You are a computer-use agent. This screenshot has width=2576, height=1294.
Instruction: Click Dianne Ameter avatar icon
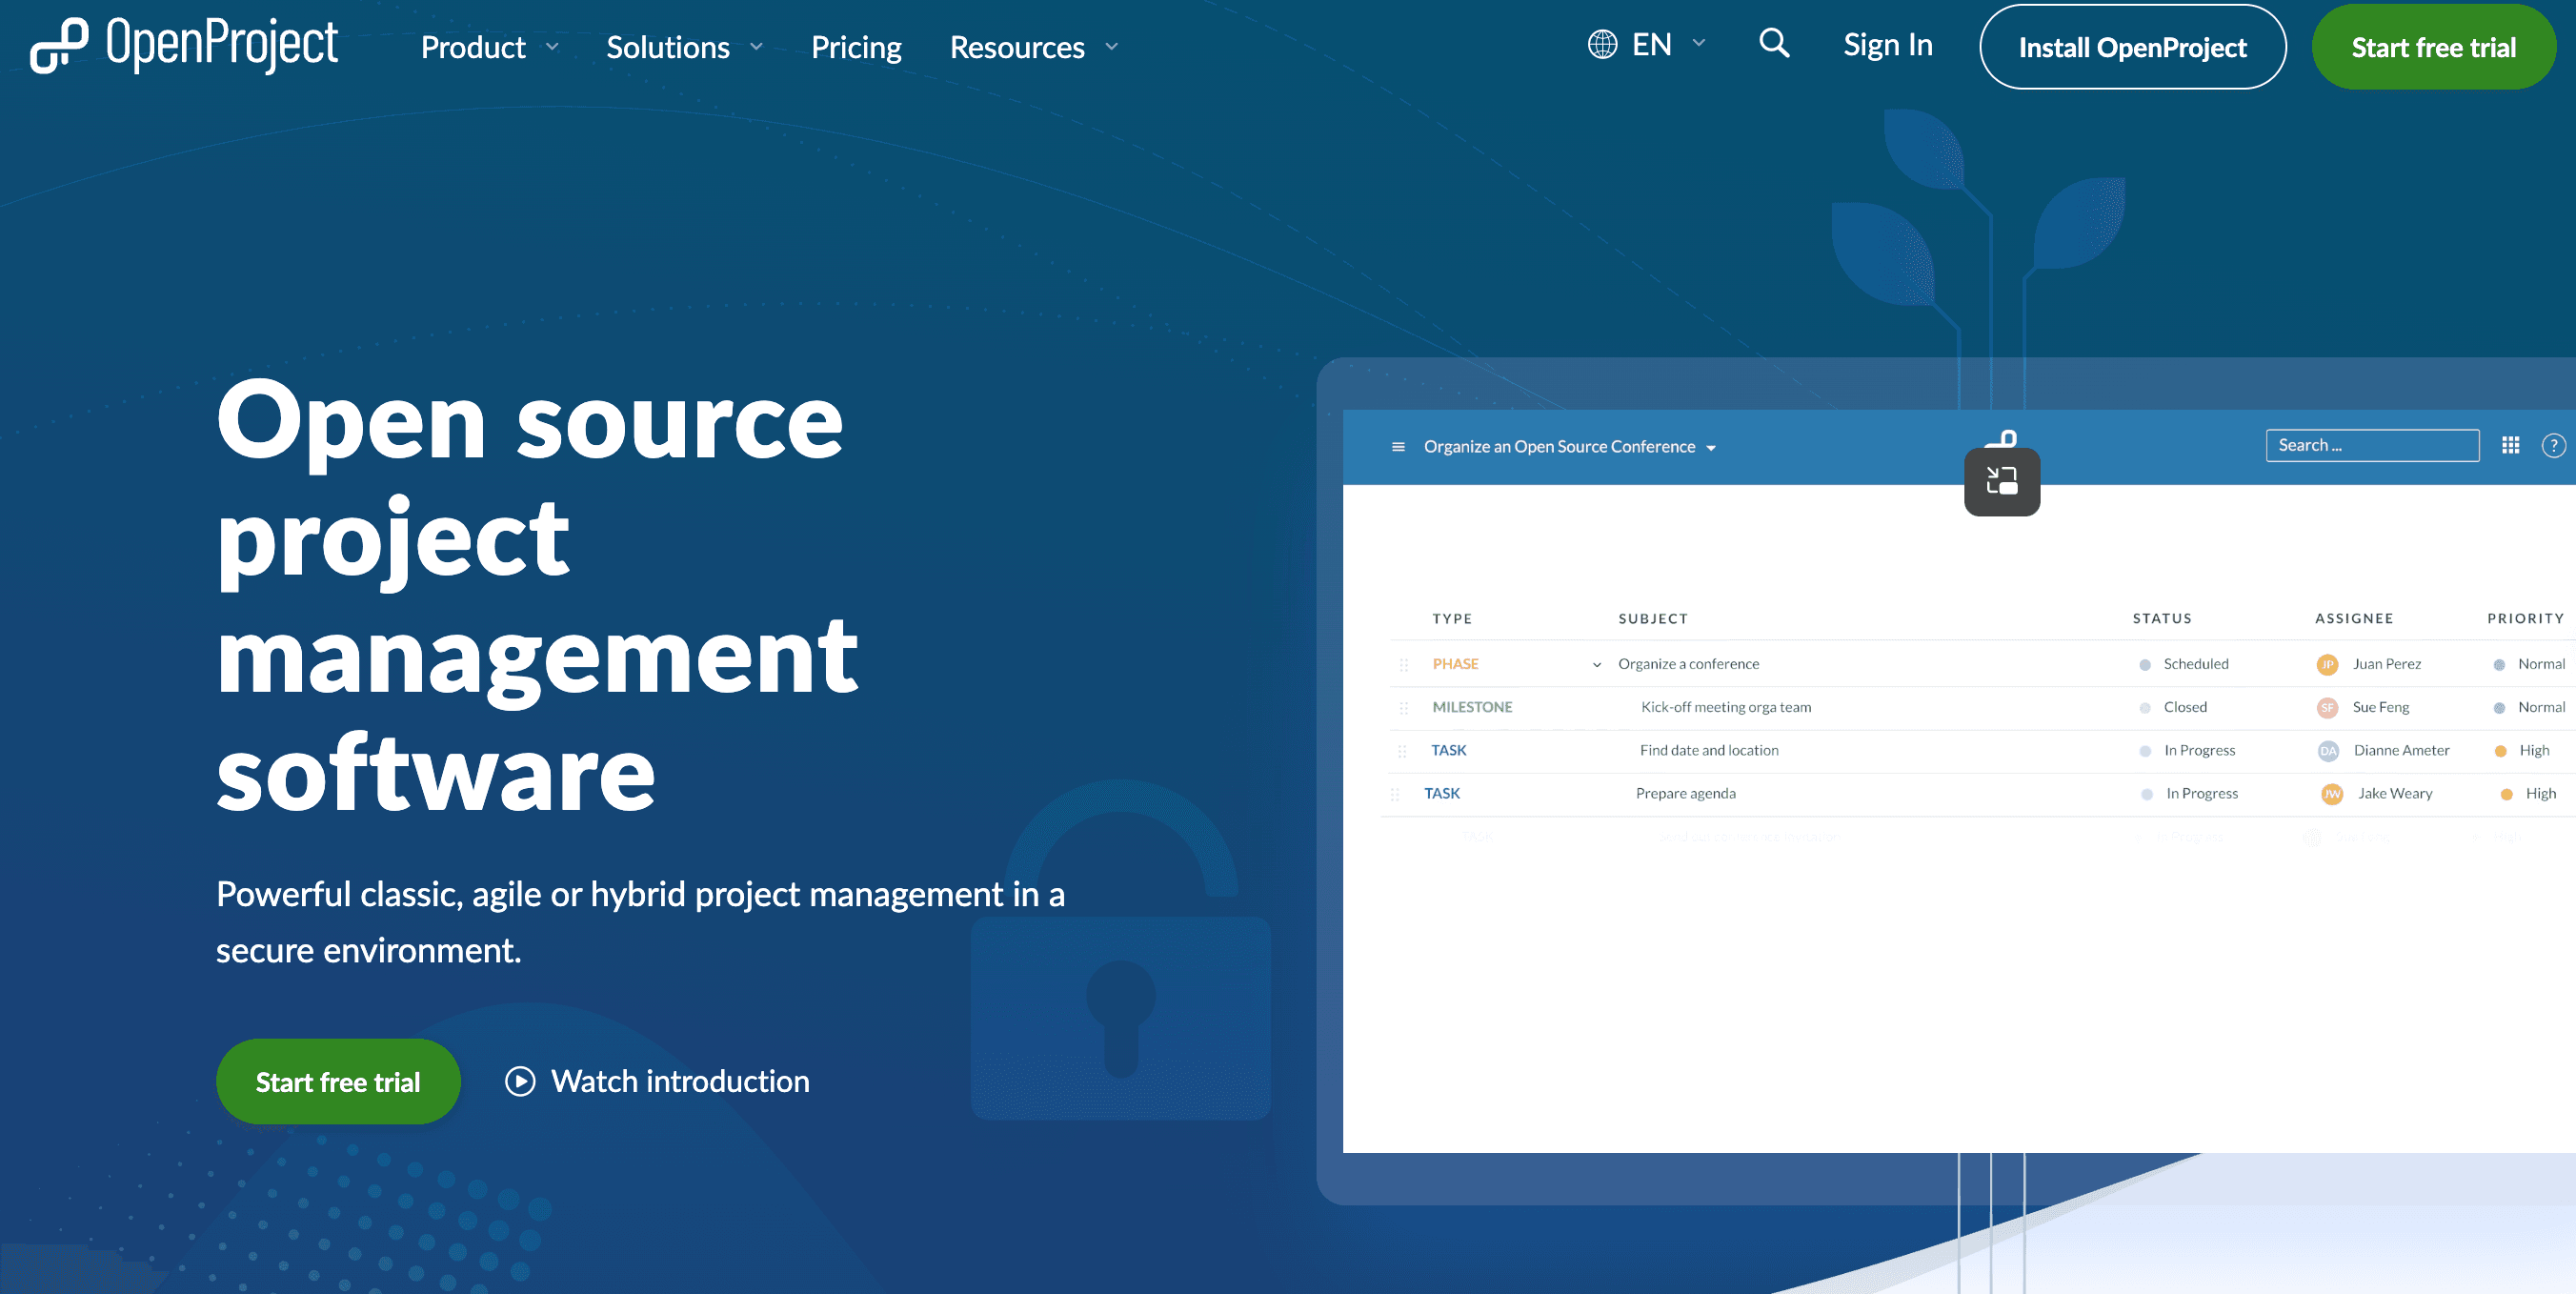click(x=2328, y=750)
